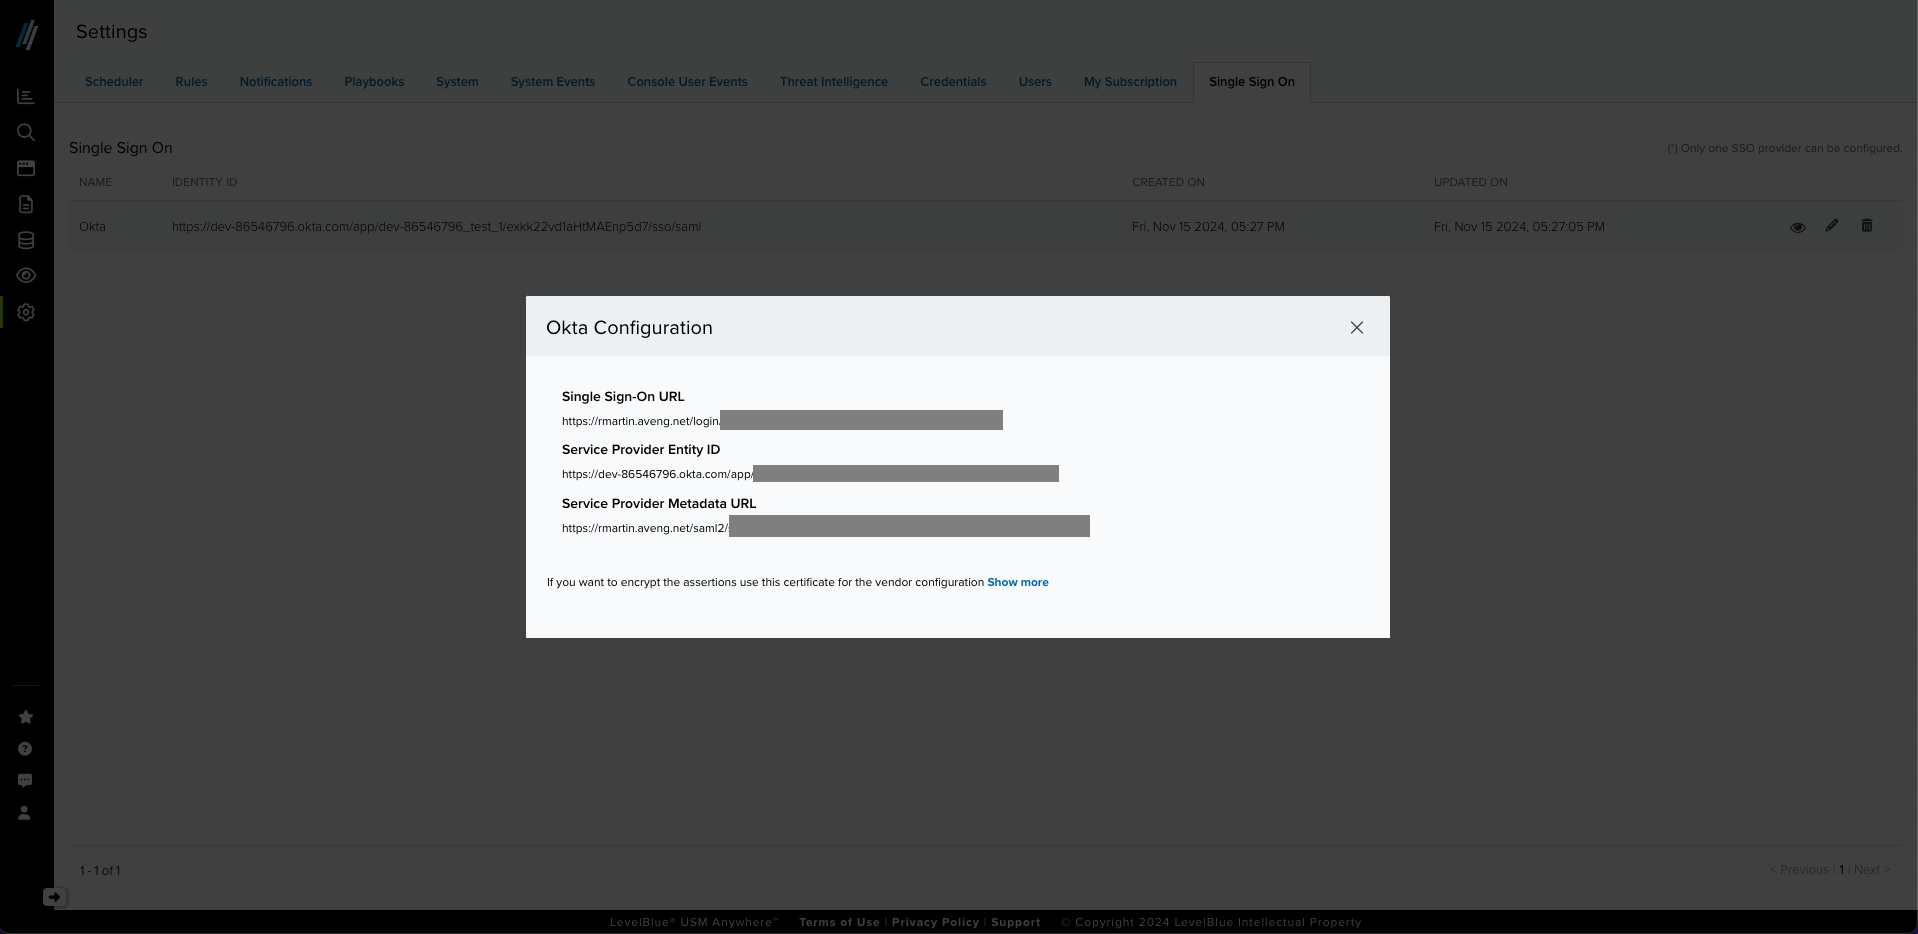Switch to the System tab

[457, 82]
